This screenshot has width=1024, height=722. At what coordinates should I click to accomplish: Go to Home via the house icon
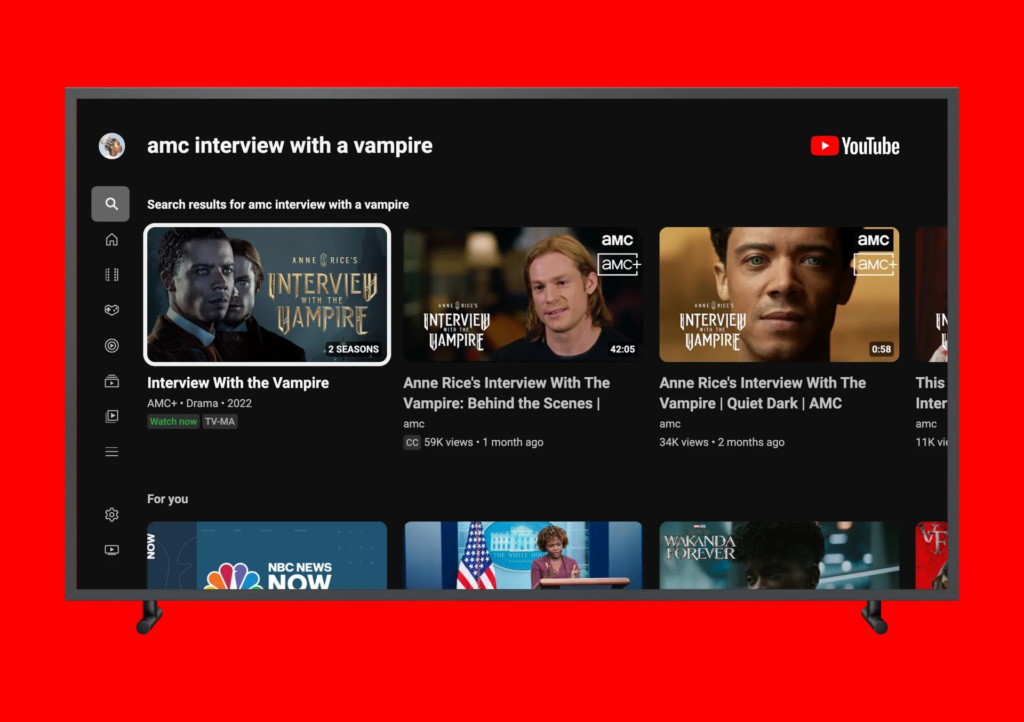tap(112, 240)
